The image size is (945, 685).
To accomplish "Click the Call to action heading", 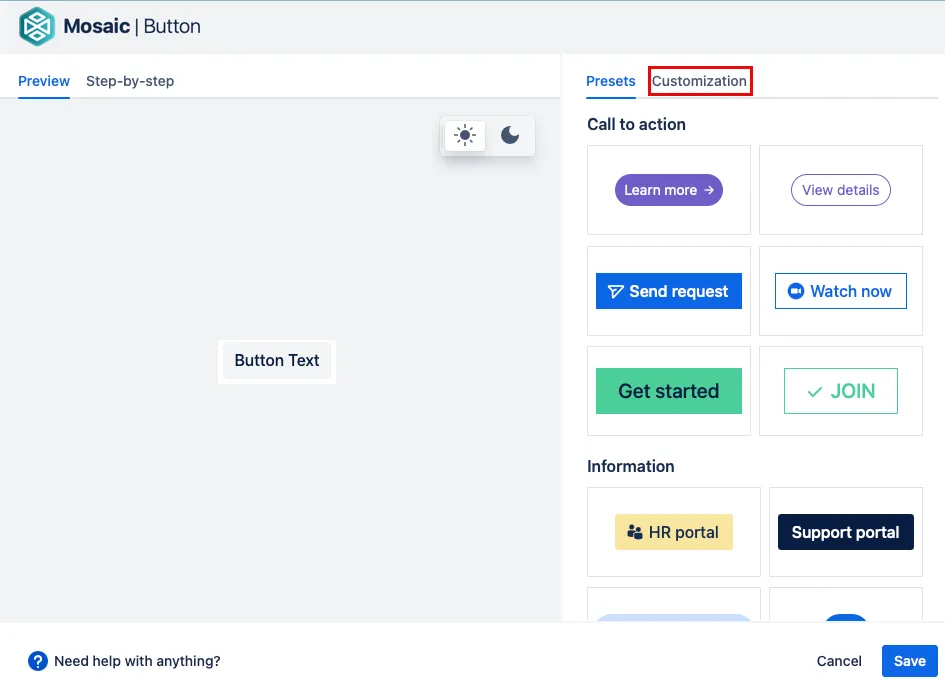I will [x=636, y=124].
